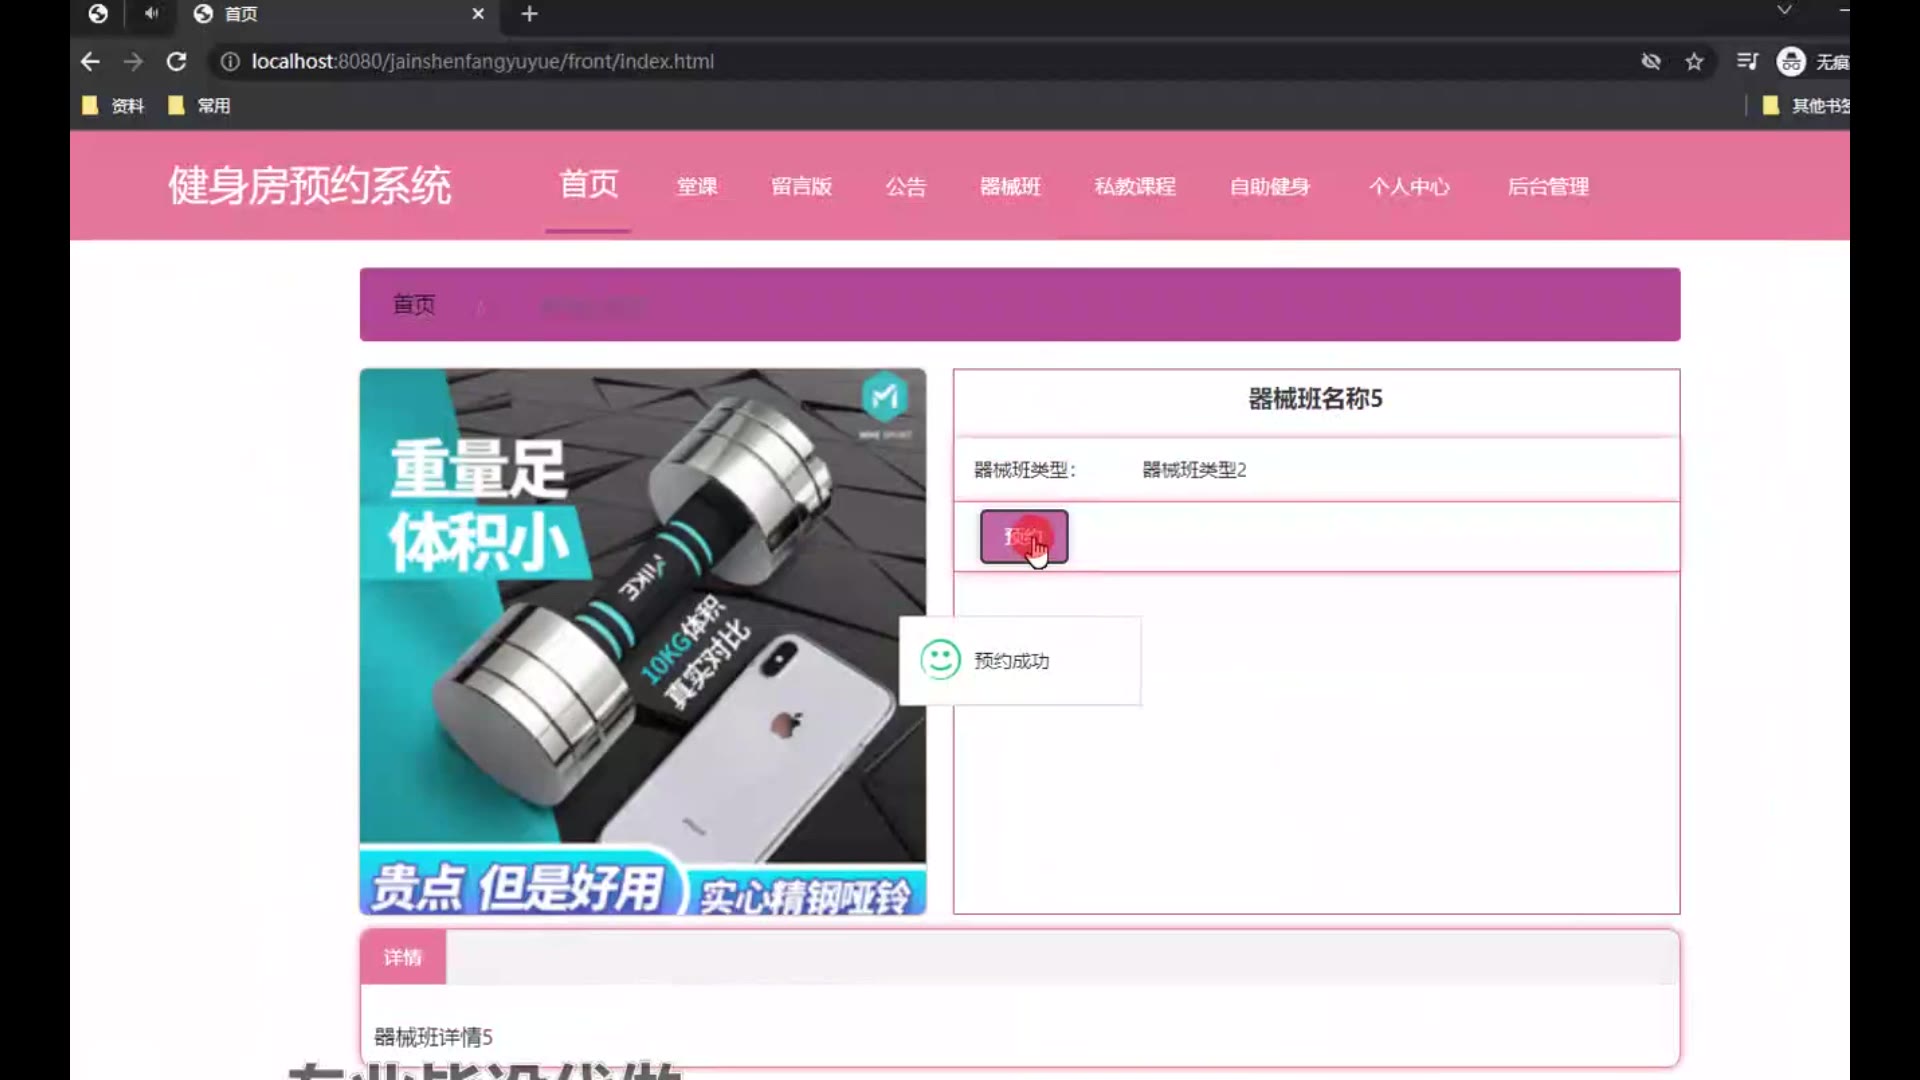Click the smiley success icon in toast
Viewport: 1920px width, 1080px height.
click(940, 660)
